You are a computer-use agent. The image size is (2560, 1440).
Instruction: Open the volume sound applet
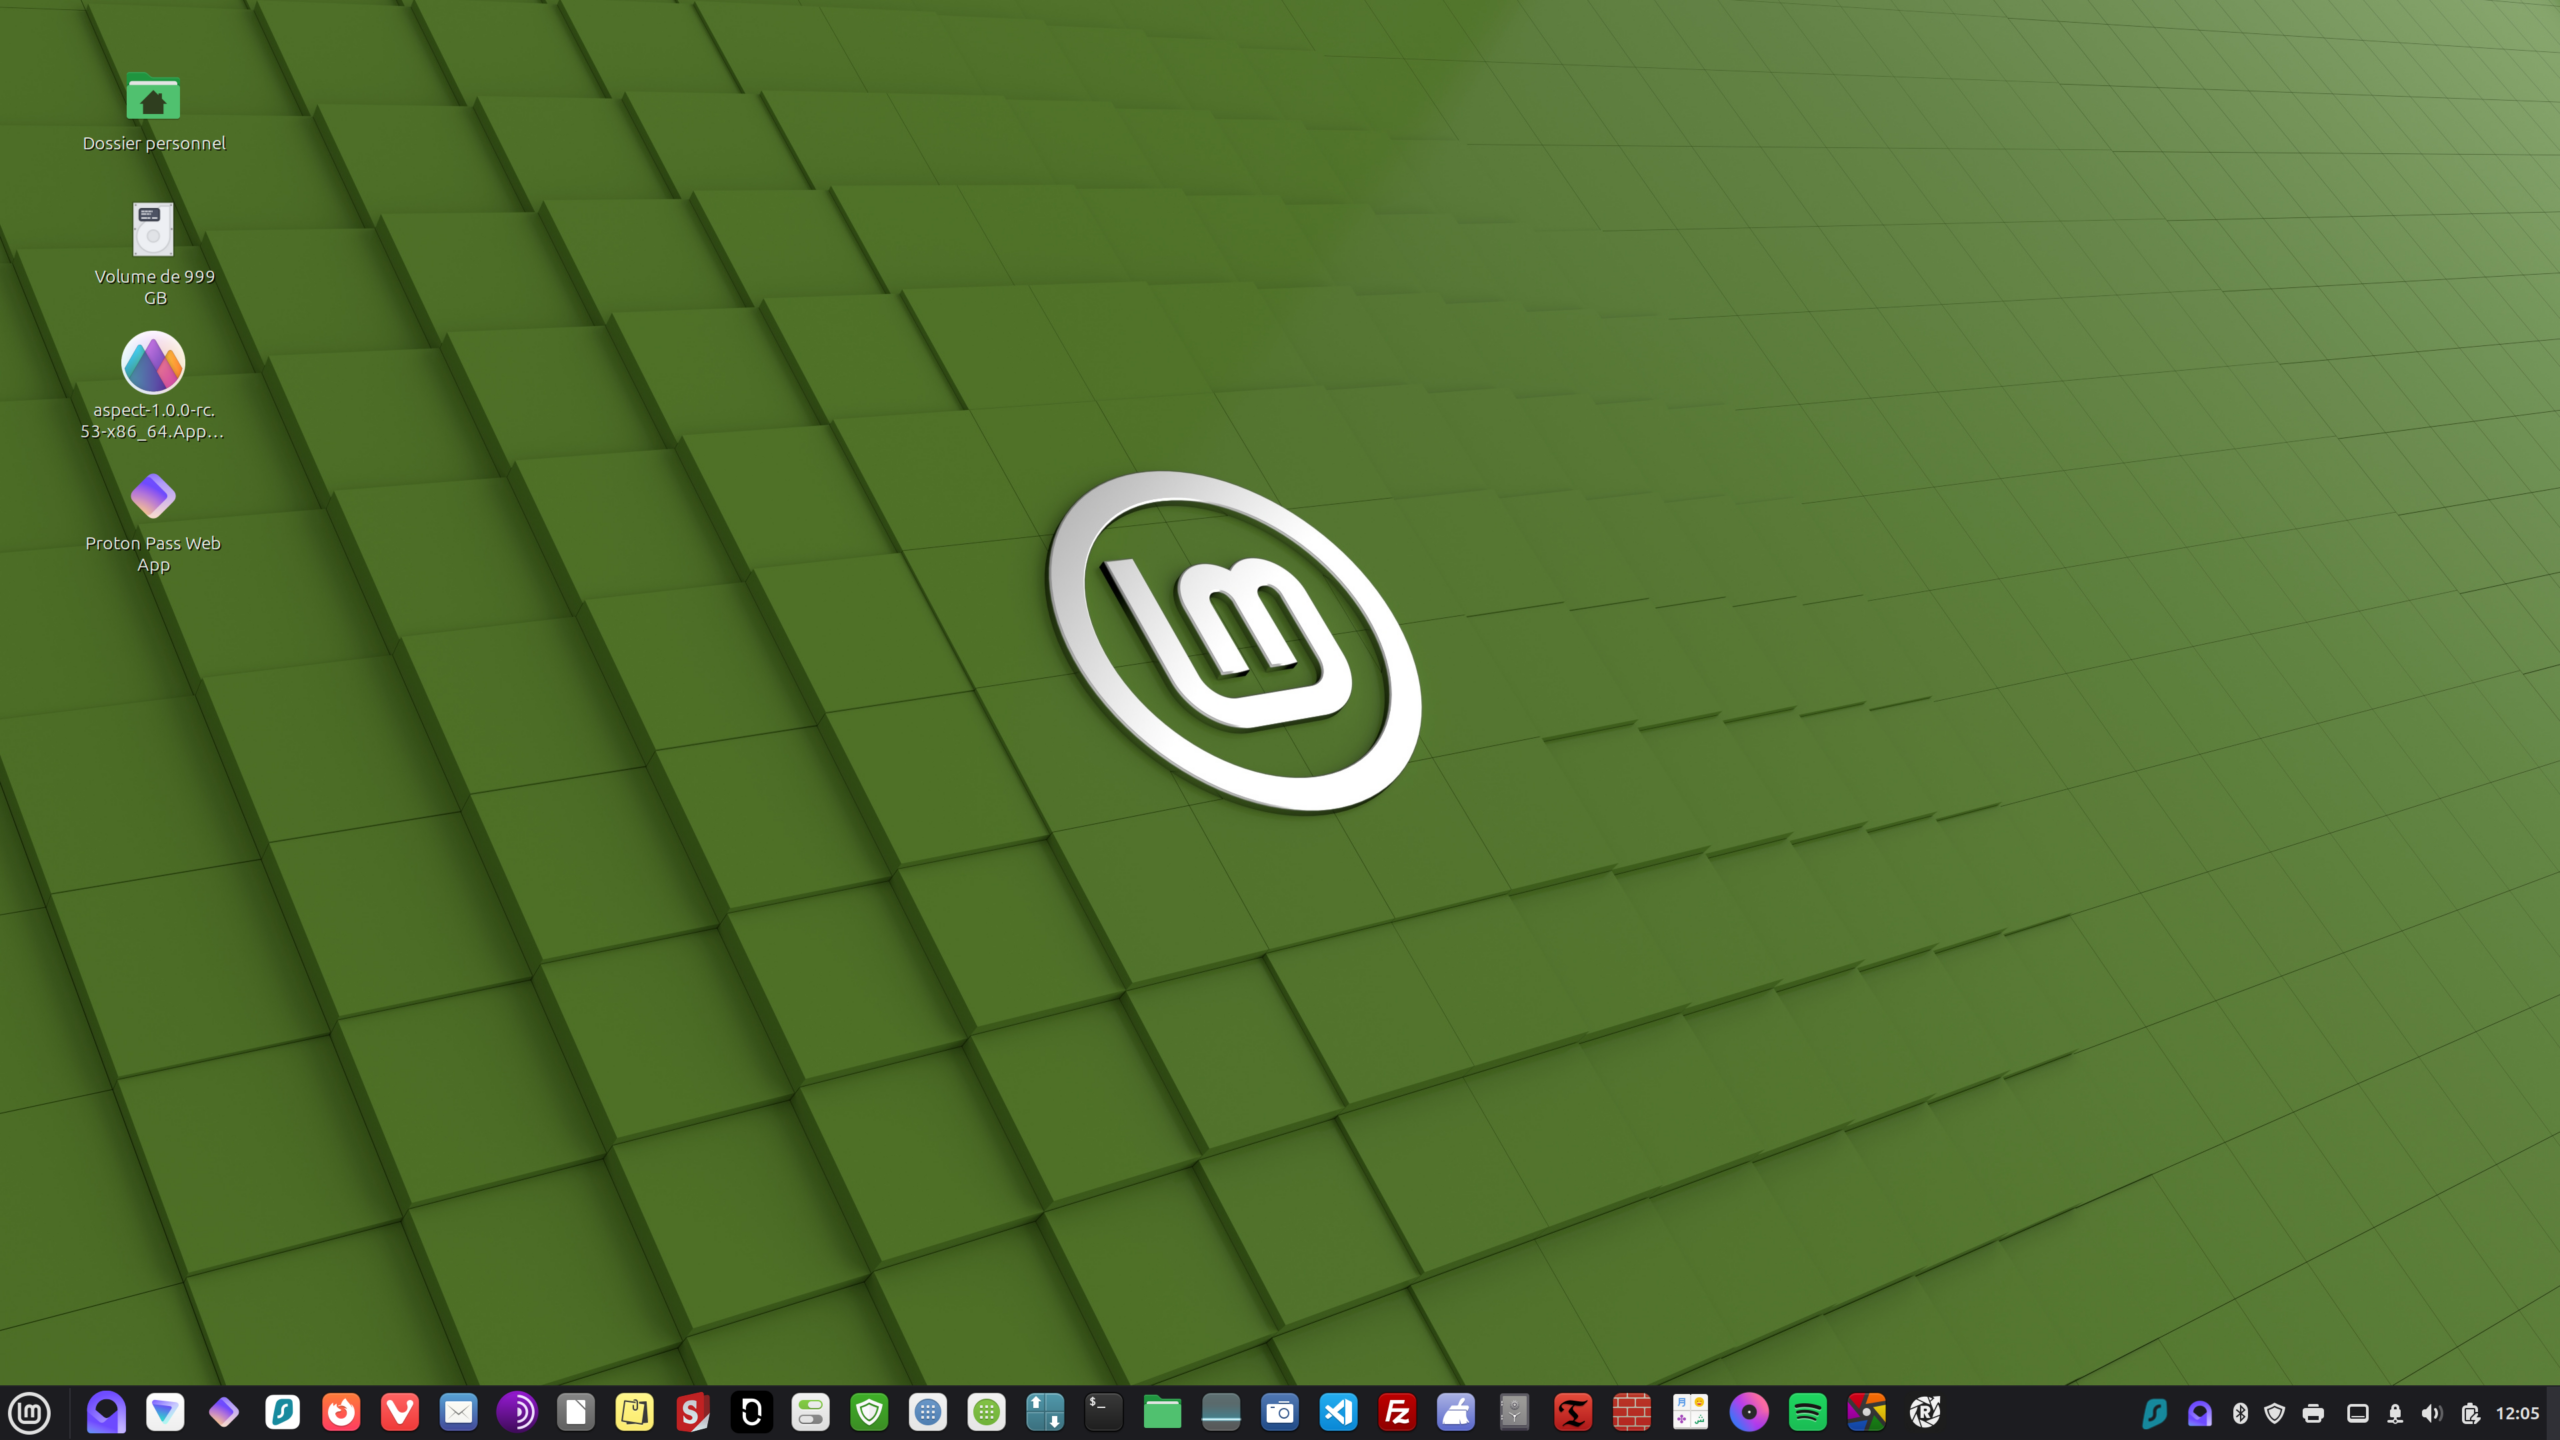click(x=2432, y=1413)
